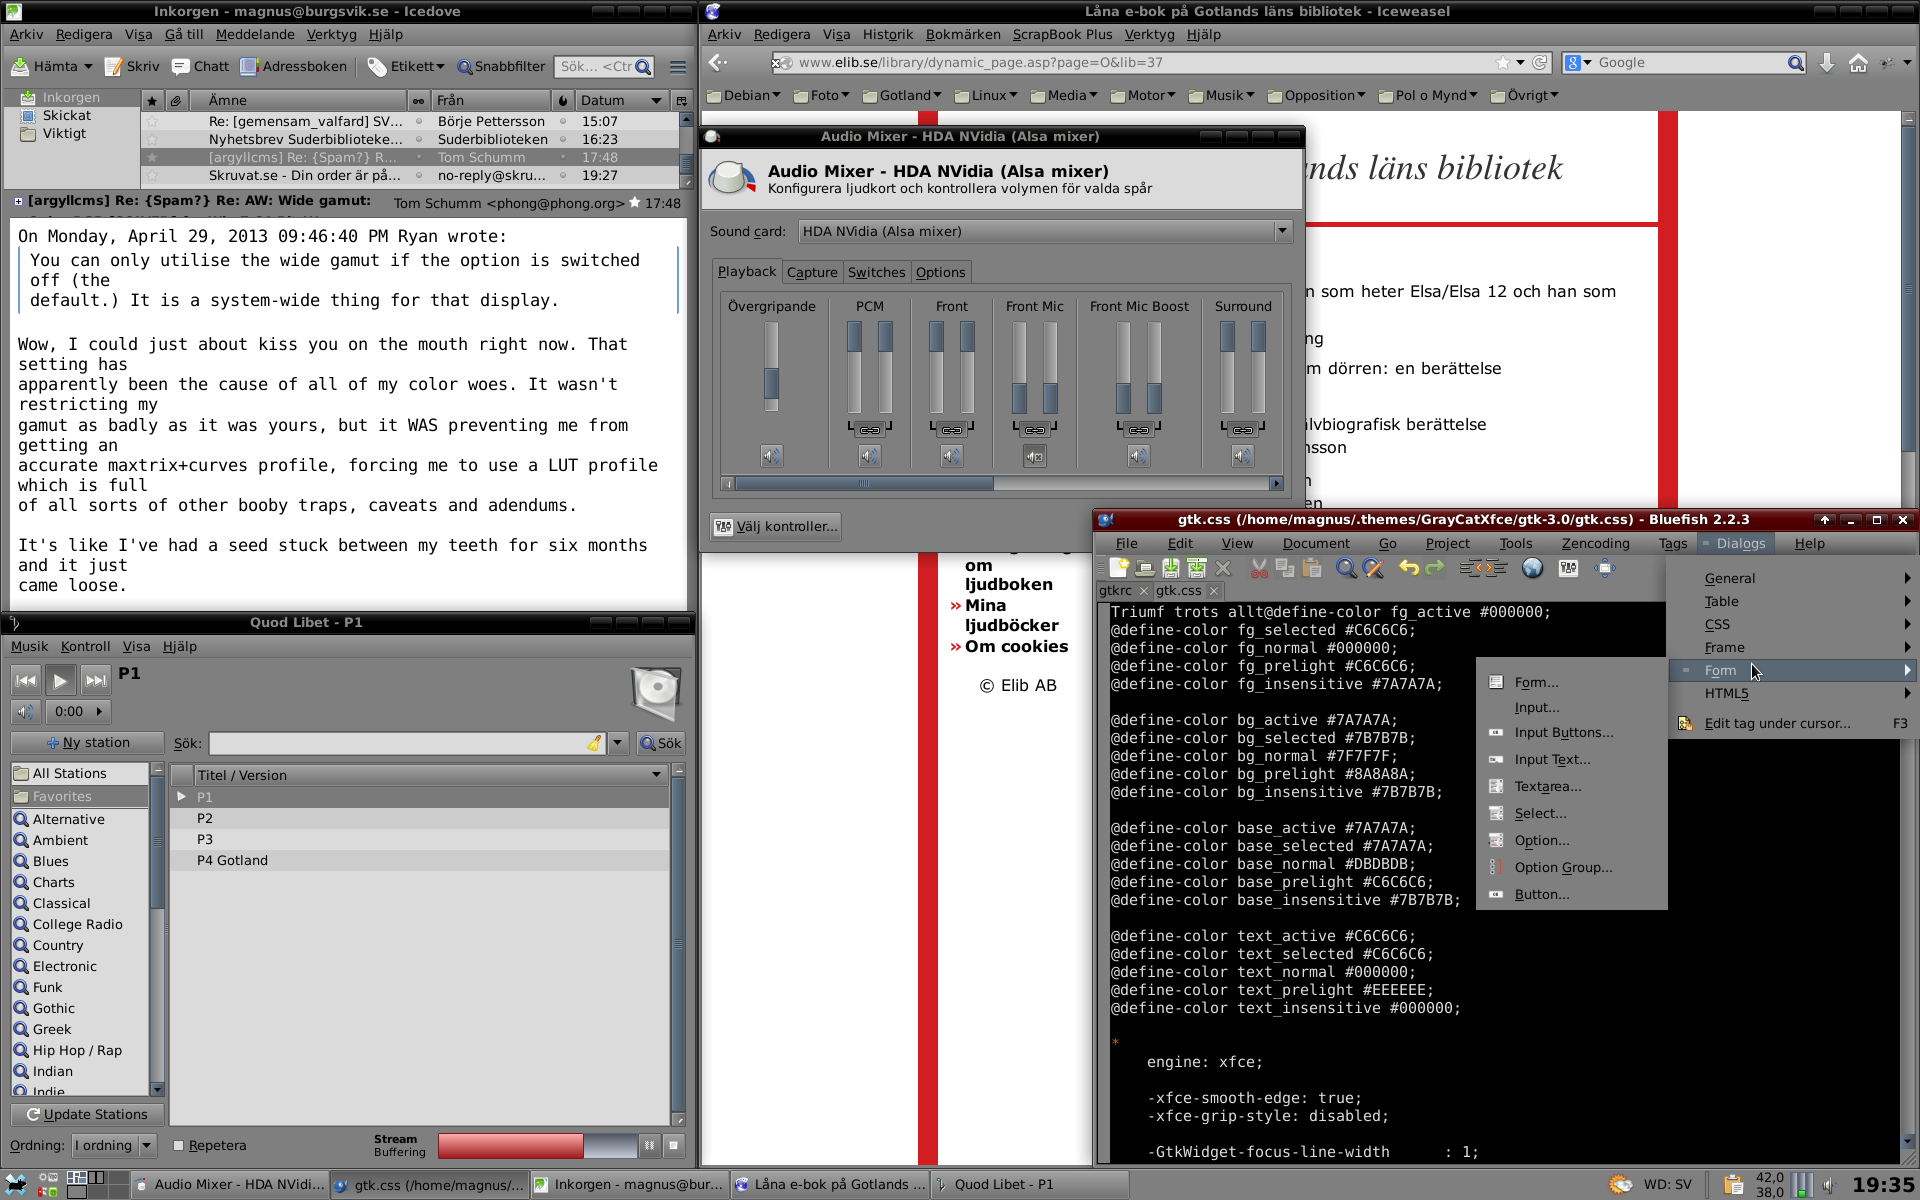The image size is (1920, 1200).
Task: Expand the collapsed Icedove message header
Action: pyautogui.click(x=18, y=201)
